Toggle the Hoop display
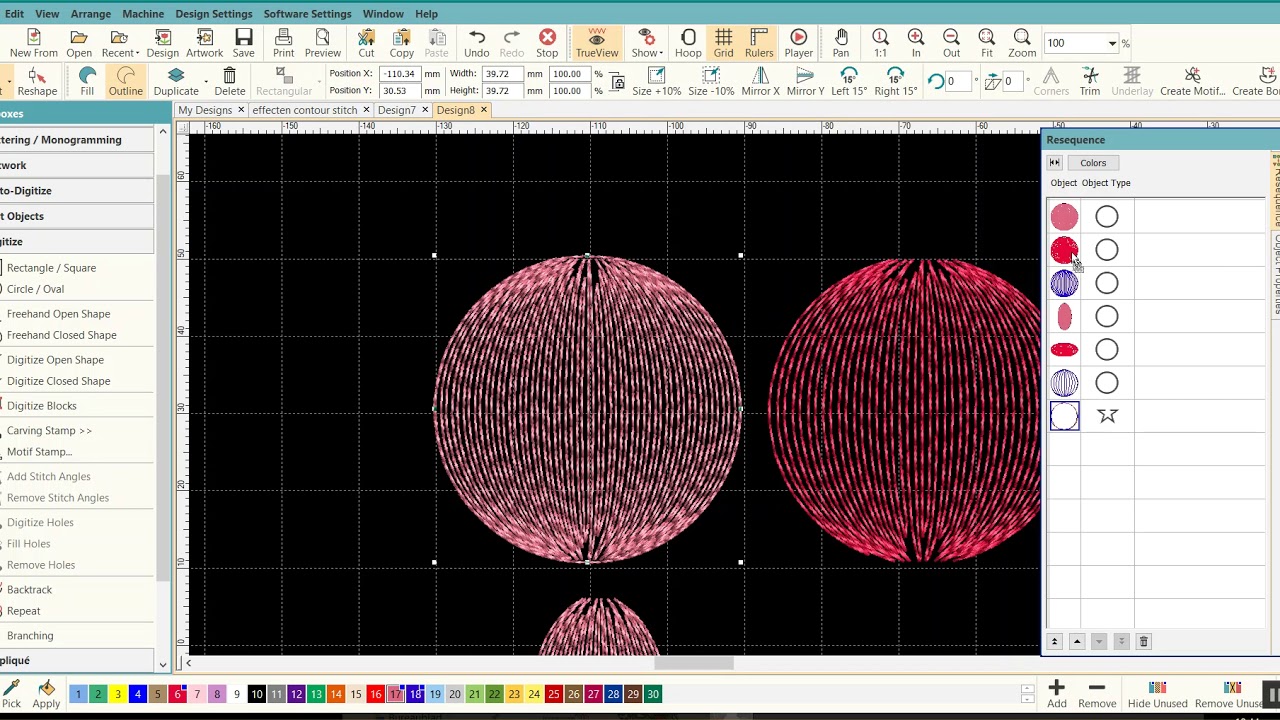The width and height of the screenshot is (1280, 720). point(688,43)
